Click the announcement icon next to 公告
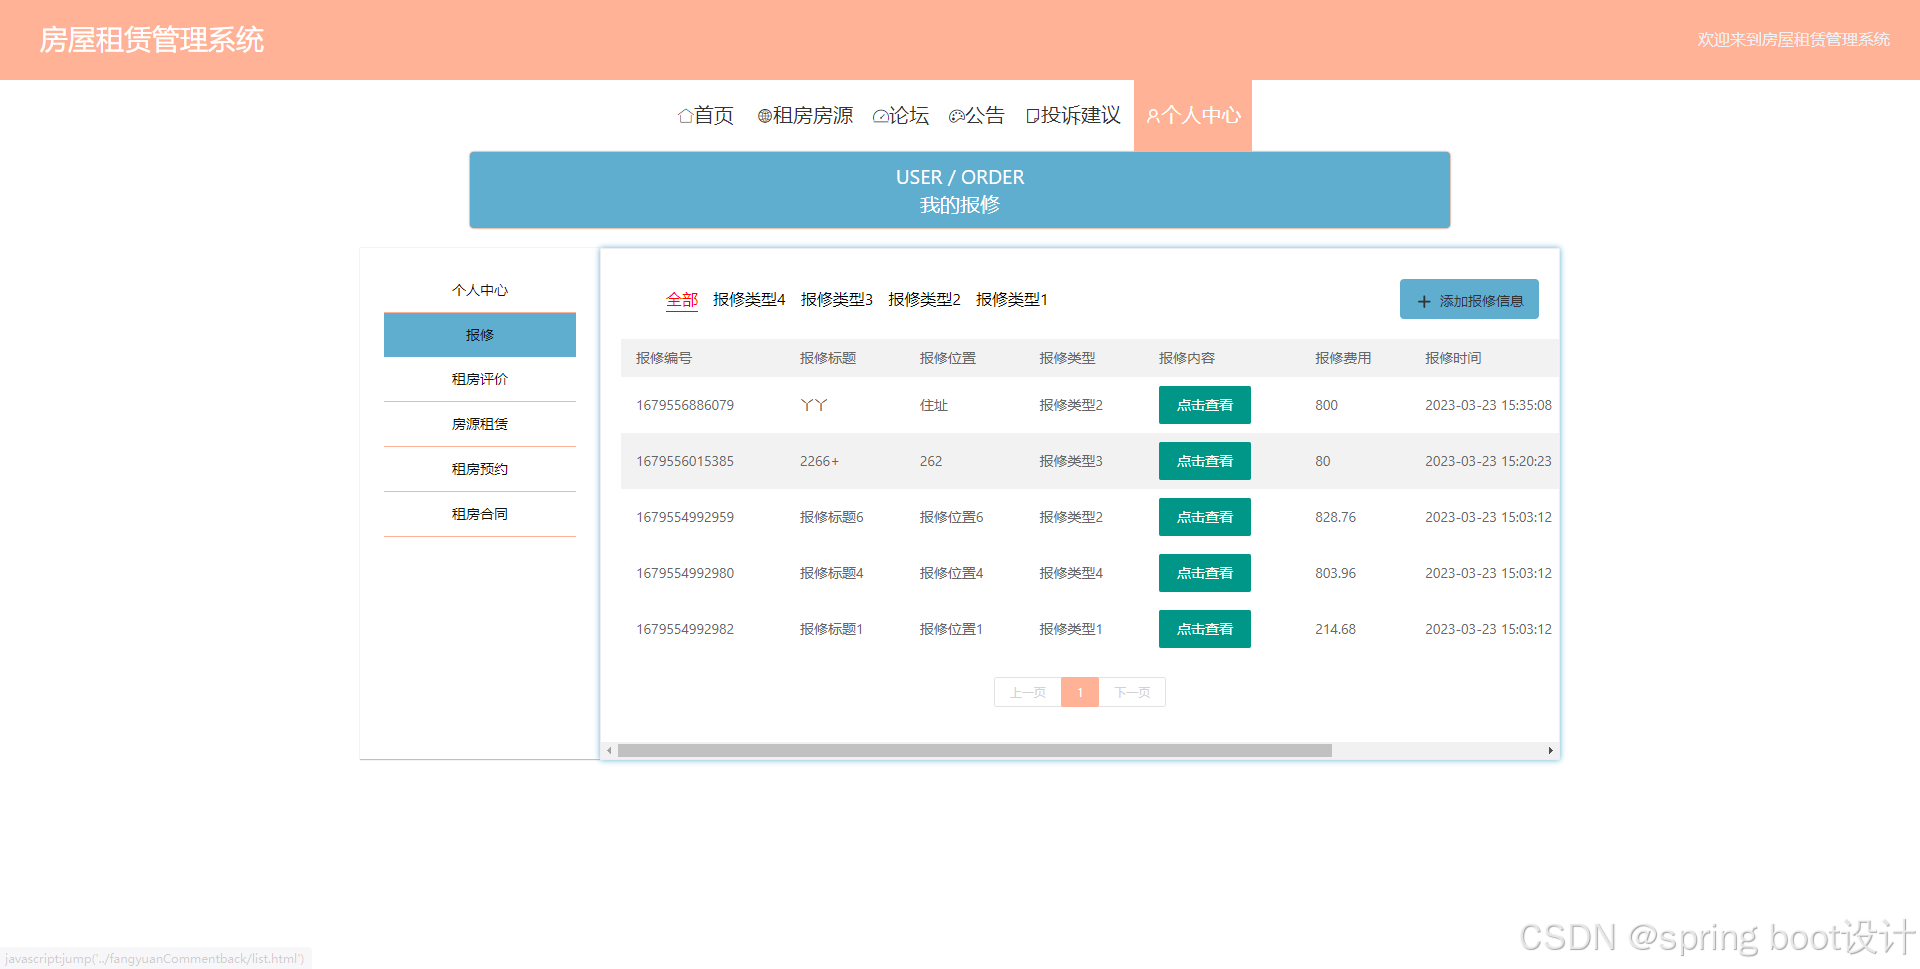1920x969 pixels. [x=957, y=115]
